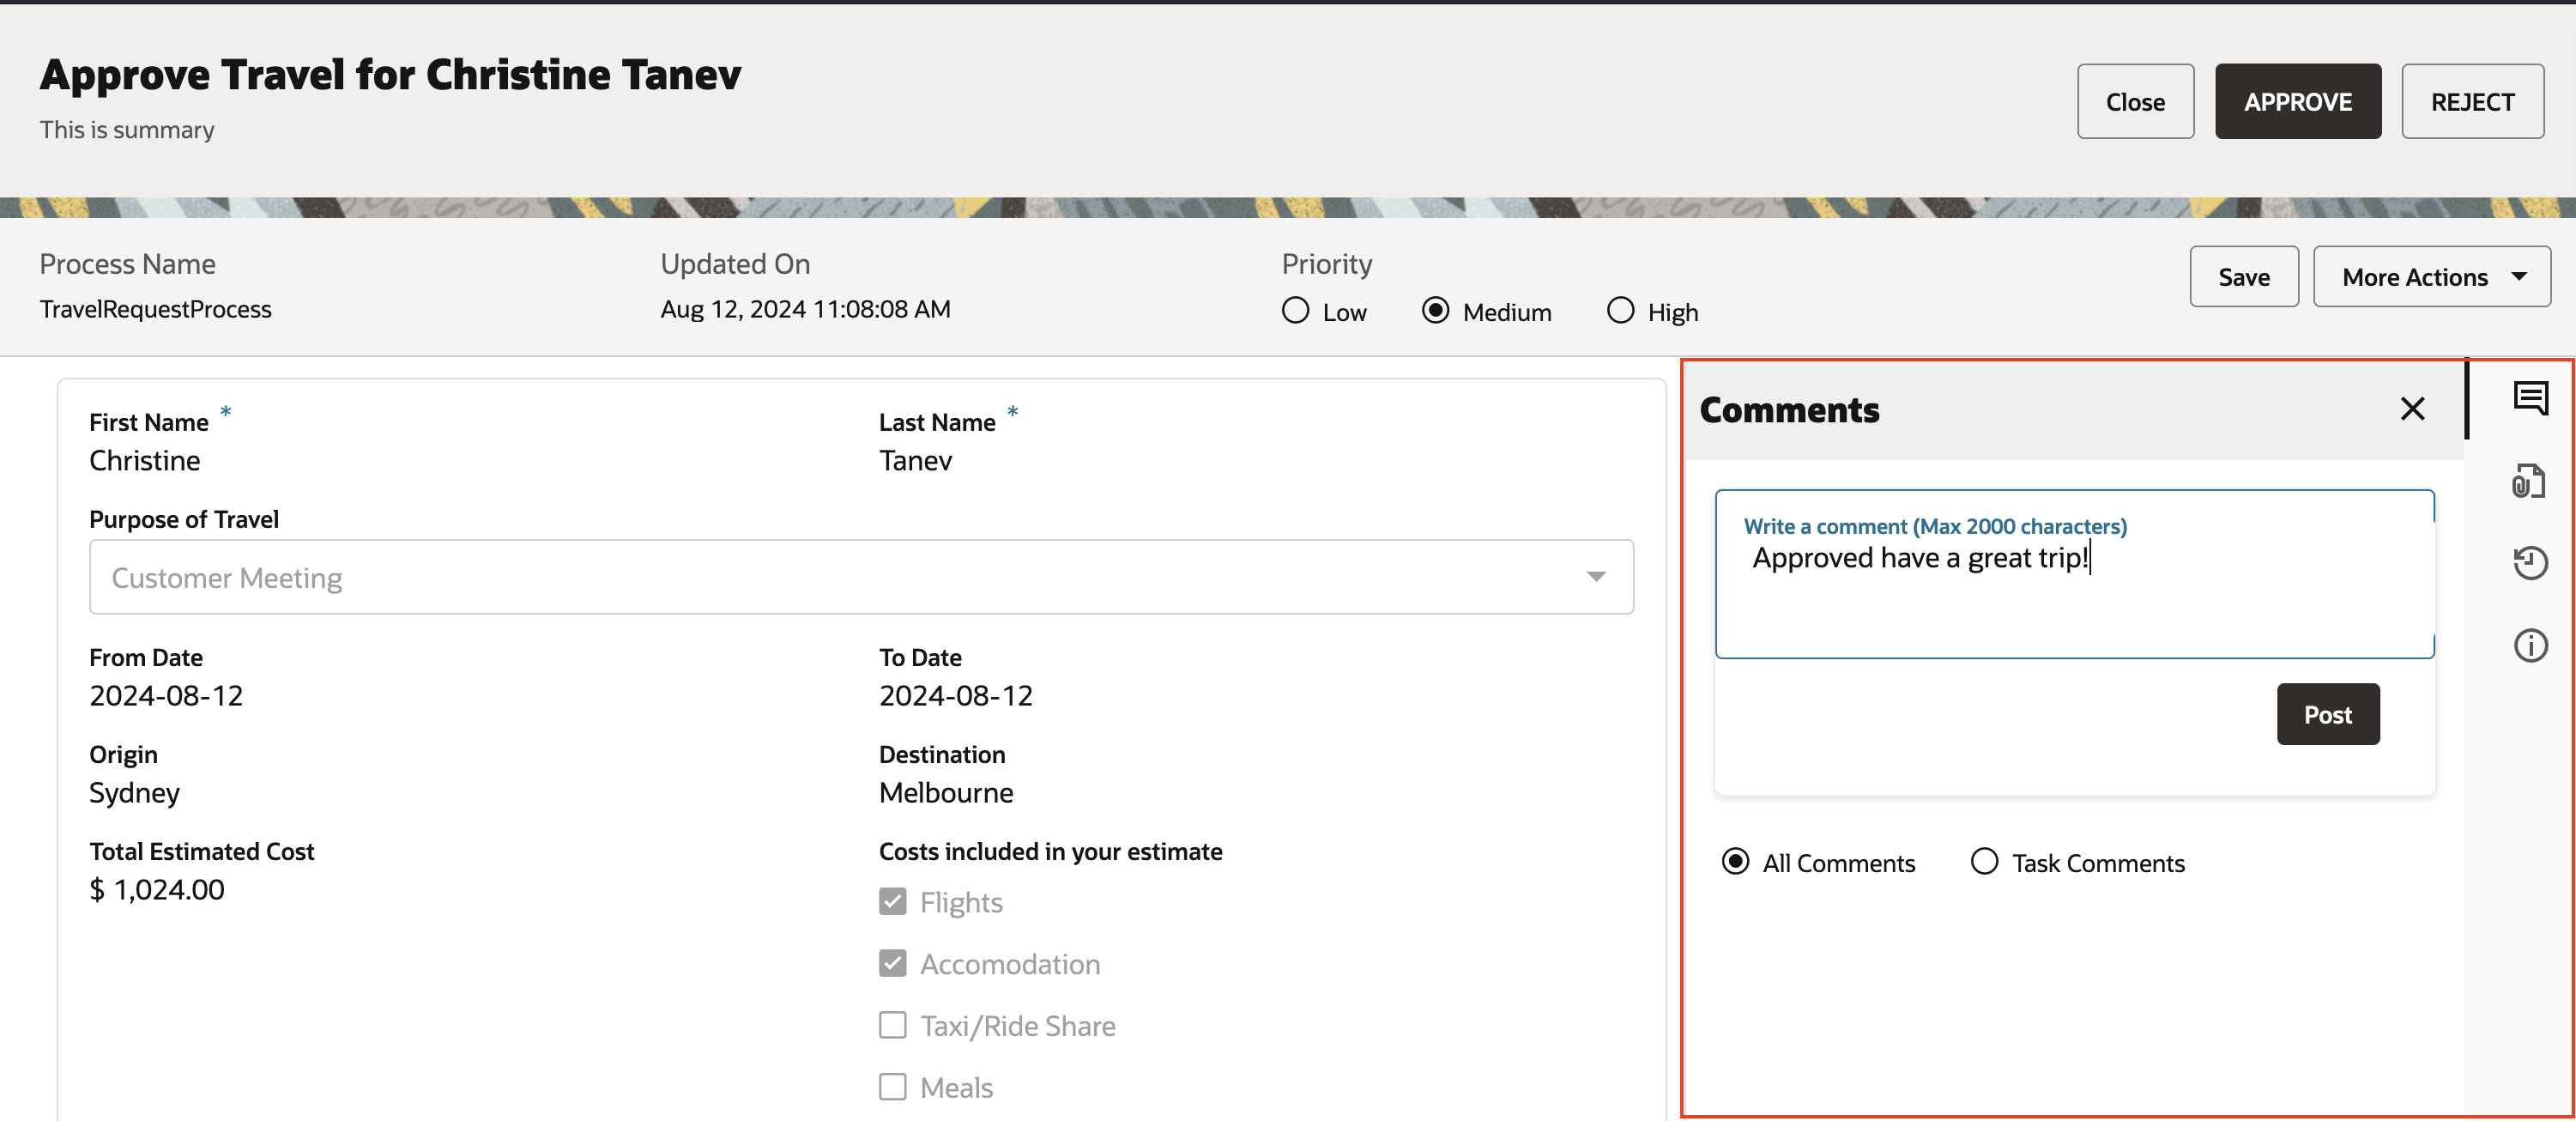
Task: Close the Comments panel with the X
Action: tap(2413, 408)
